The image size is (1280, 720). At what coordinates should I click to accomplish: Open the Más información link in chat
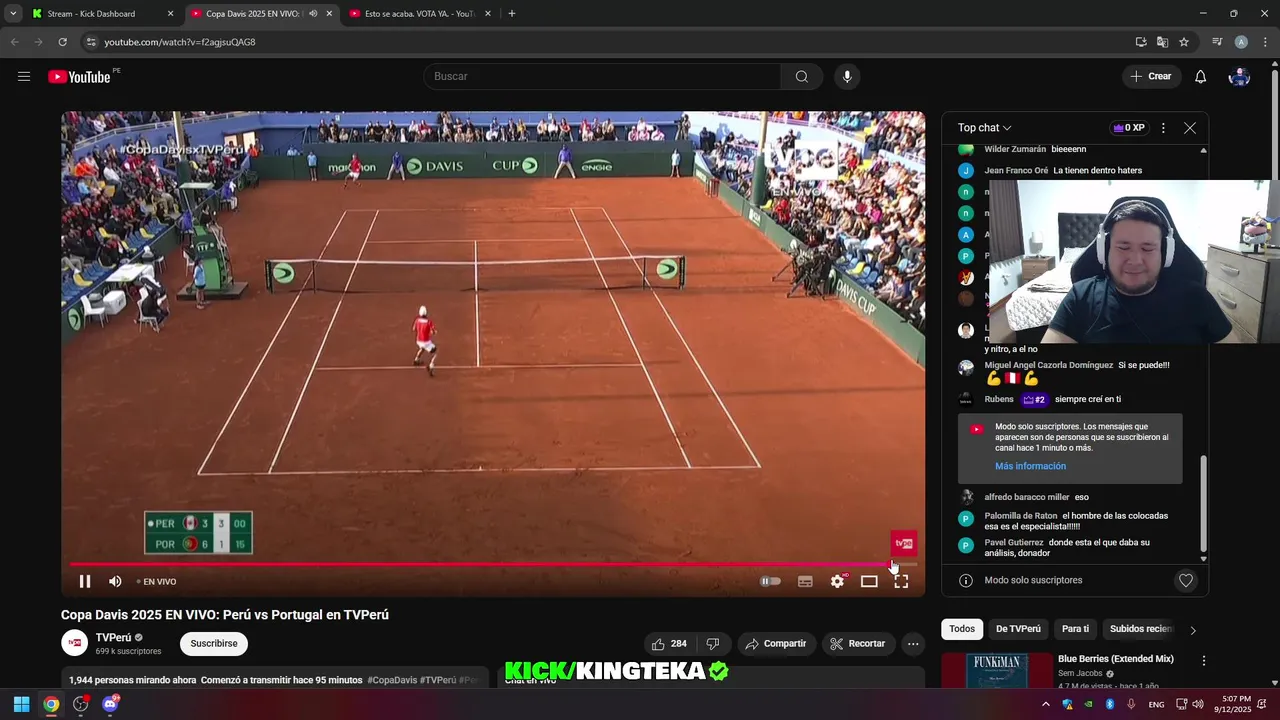tap(1030, 466)
